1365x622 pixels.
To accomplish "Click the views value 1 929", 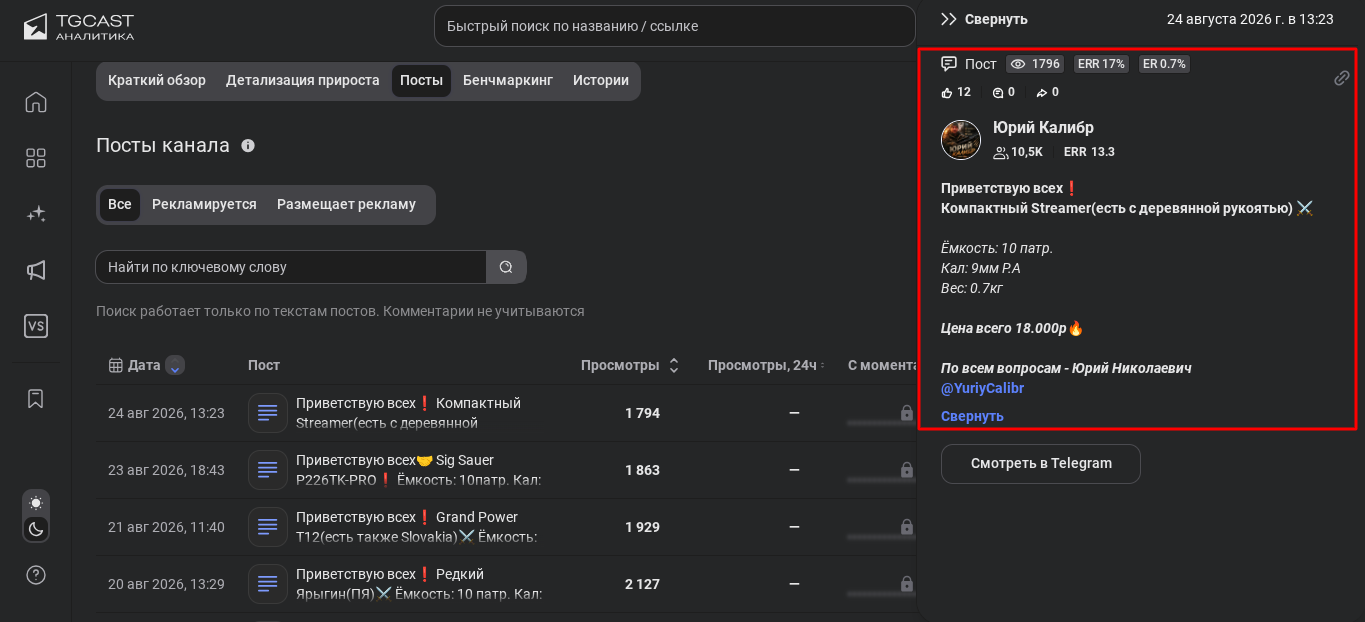I will [642, 527].
